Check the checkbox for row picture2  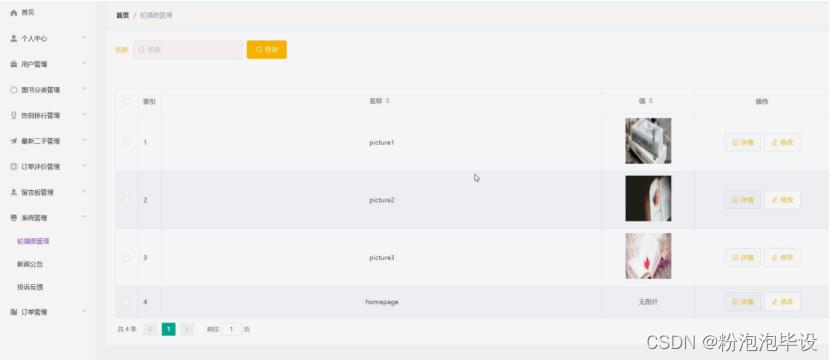126,200
